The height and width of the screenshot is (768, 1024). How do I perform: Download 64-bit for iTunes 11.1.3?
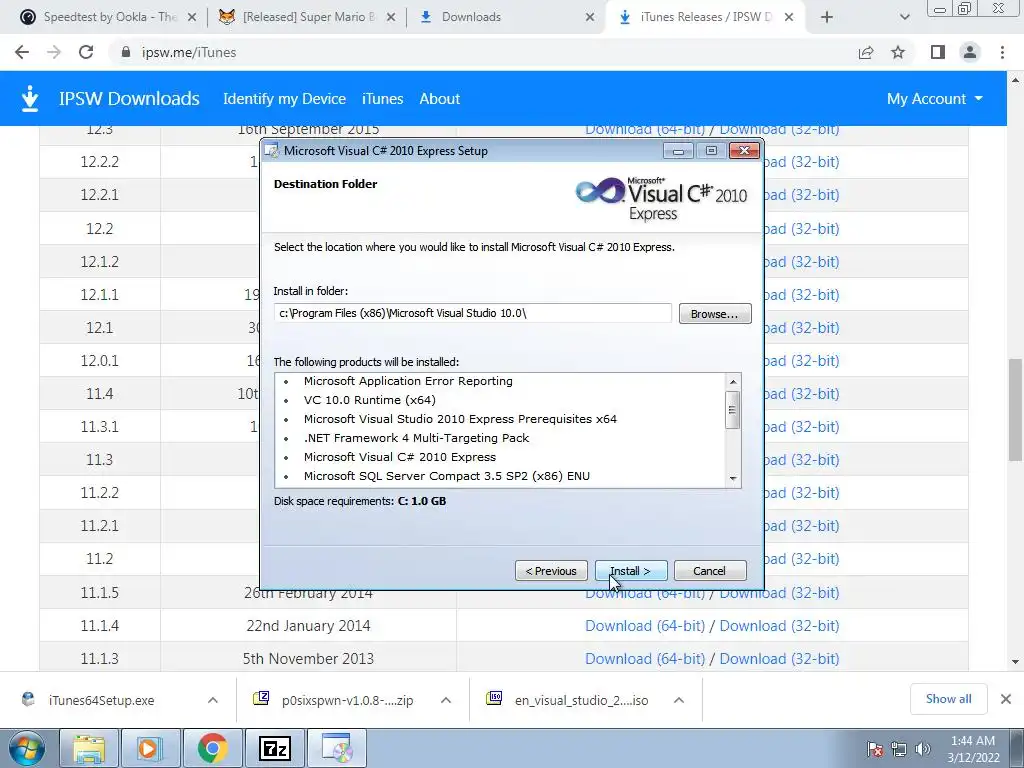click(645, 659)
